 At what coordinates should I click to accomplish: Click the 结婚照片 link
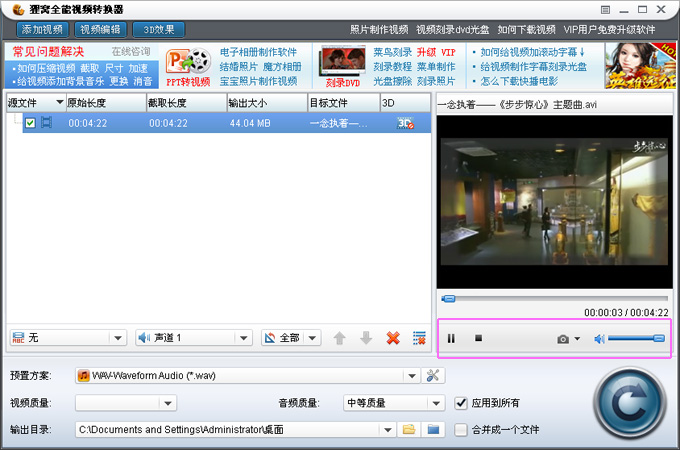tap(239, 67)
